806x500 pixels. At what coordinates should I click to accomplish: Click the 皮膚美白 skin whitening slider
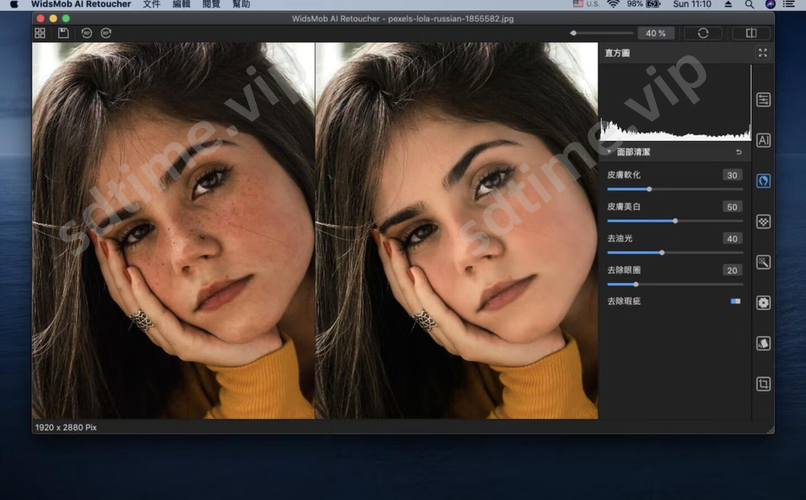673,220
